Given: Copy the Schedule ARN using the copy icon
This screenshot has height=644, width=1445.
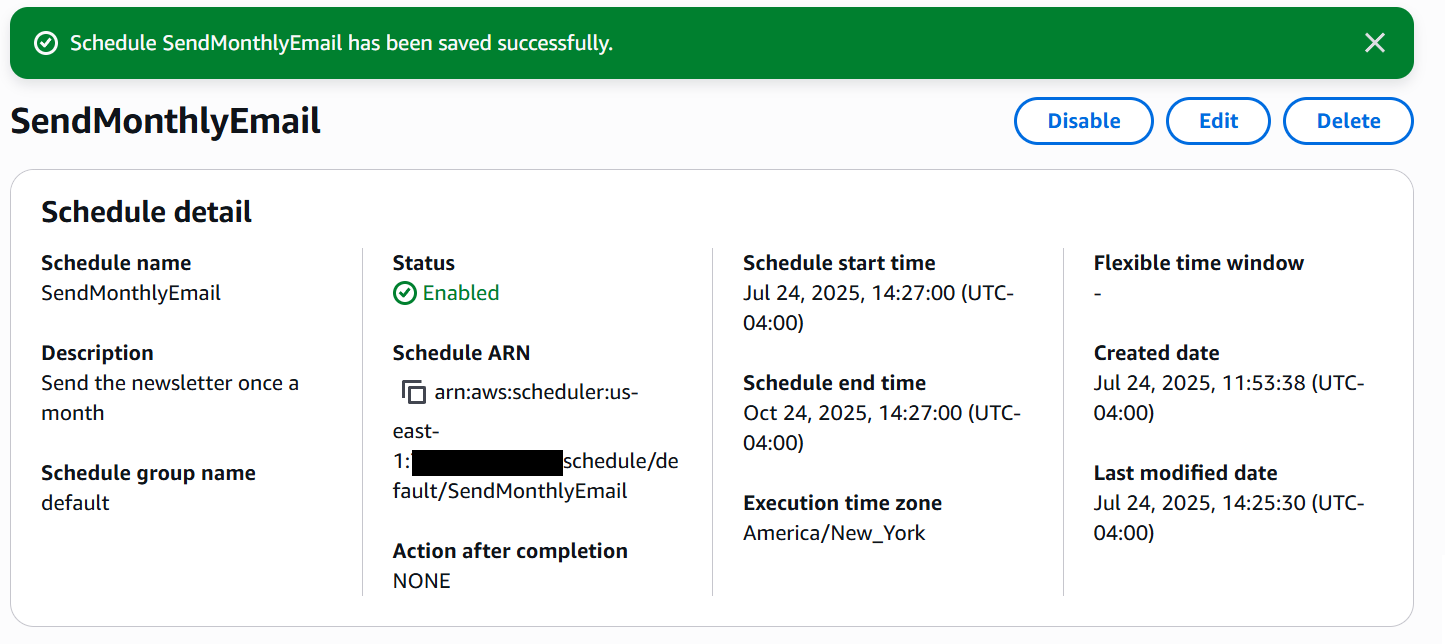Looking at the screenshot, I should pos(413,393).
